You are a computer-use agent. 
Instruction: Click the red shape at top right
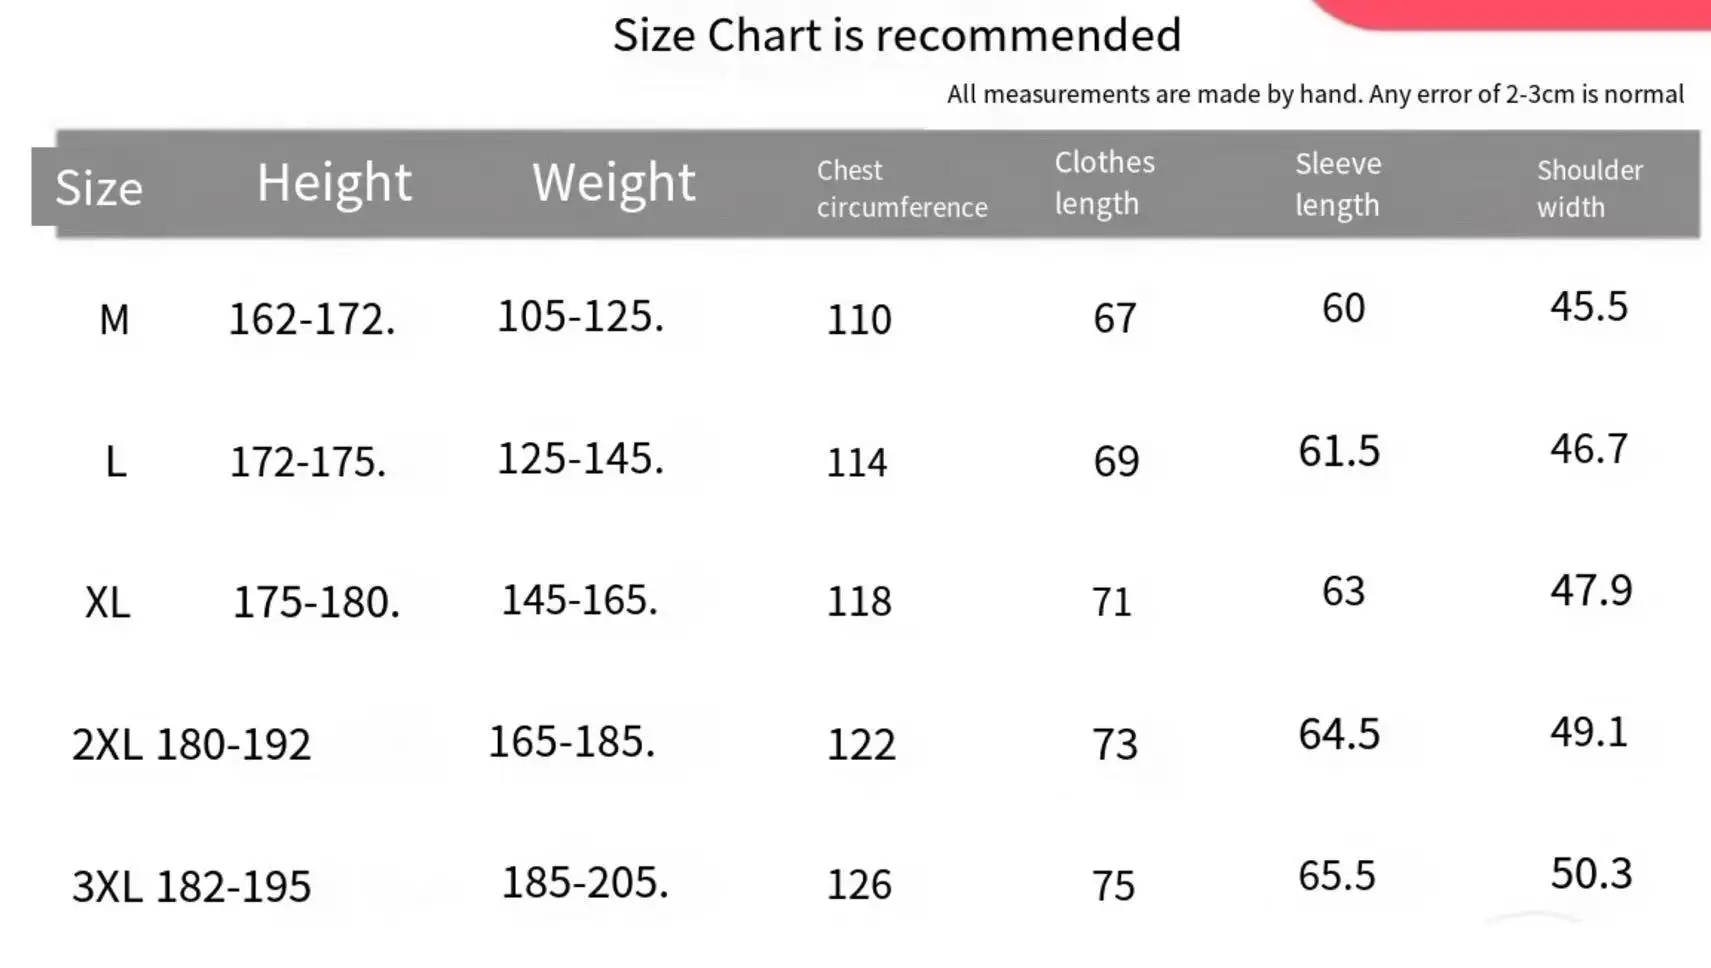click(x=1510, y=14)
